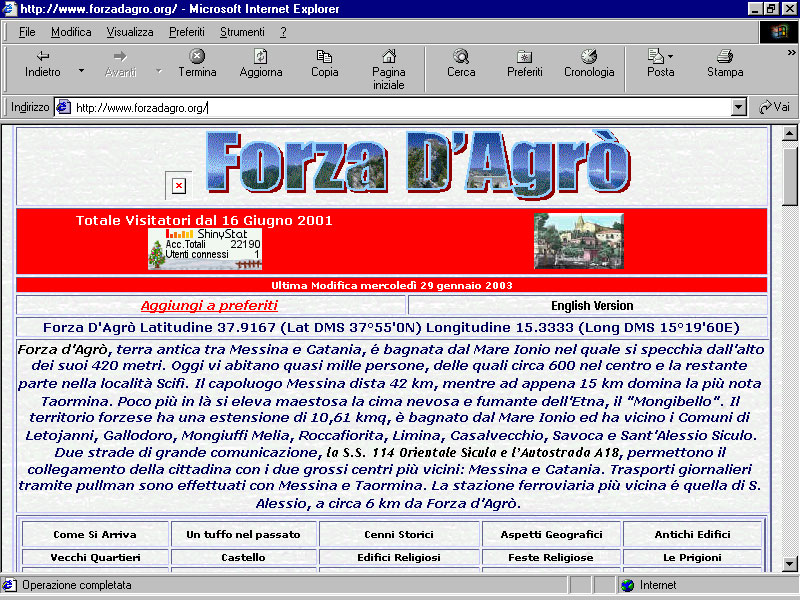This screenshot has width=800, height=600.
Task: Click the Operazione completata status text
Action: click(x=77, y=585)
